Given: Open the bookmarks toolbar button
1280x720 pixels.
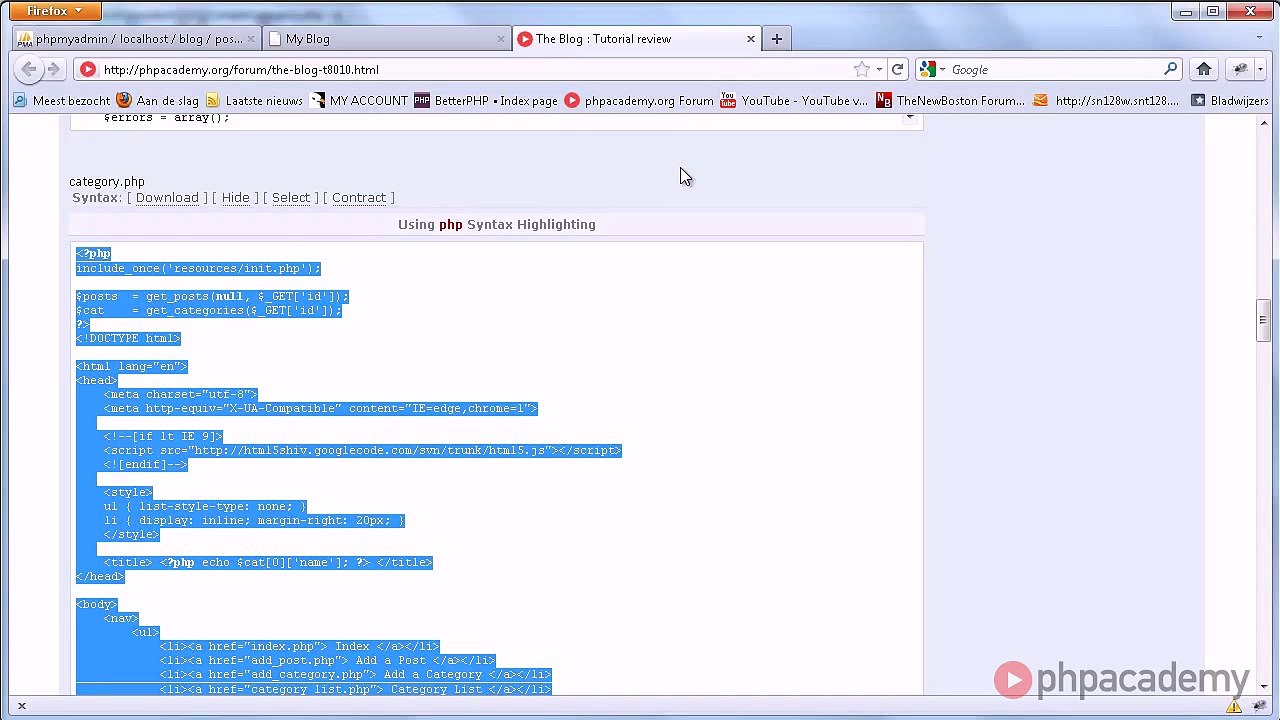Looking at the screenshot, I should [x=1240, y=69].
